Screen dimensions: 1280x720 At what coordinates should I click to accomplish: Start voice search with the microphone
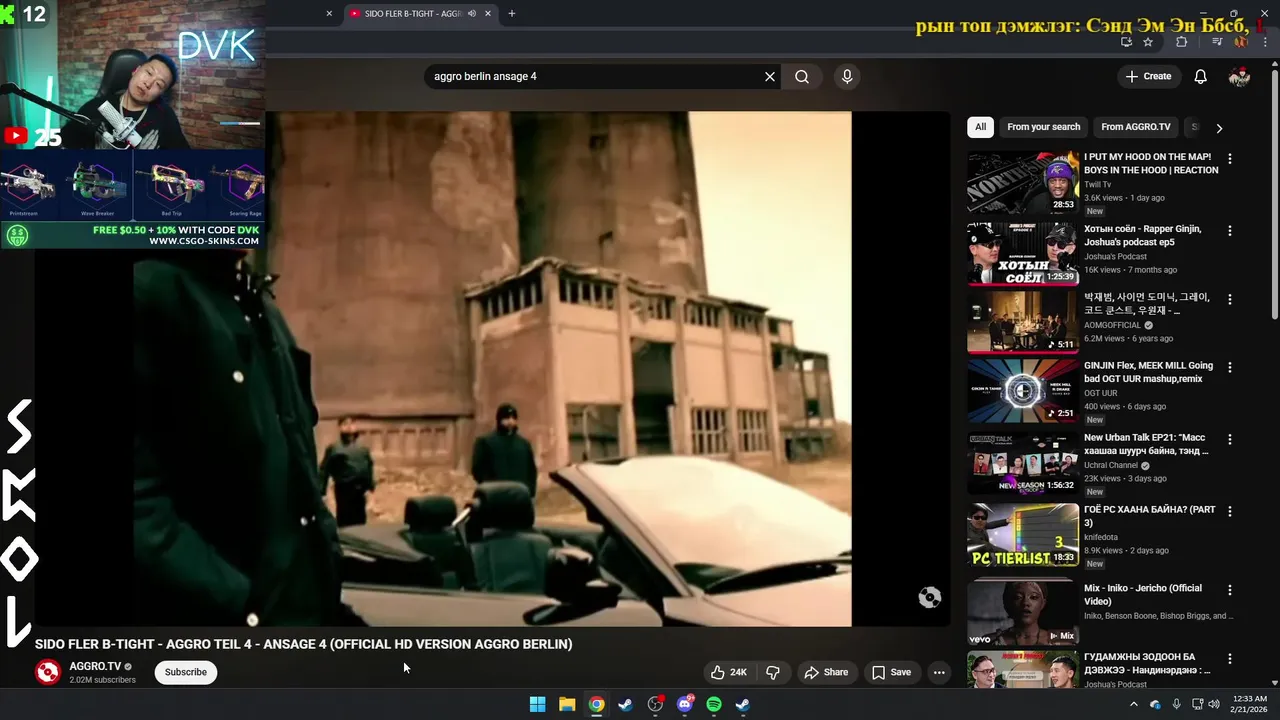coord(847,76)
